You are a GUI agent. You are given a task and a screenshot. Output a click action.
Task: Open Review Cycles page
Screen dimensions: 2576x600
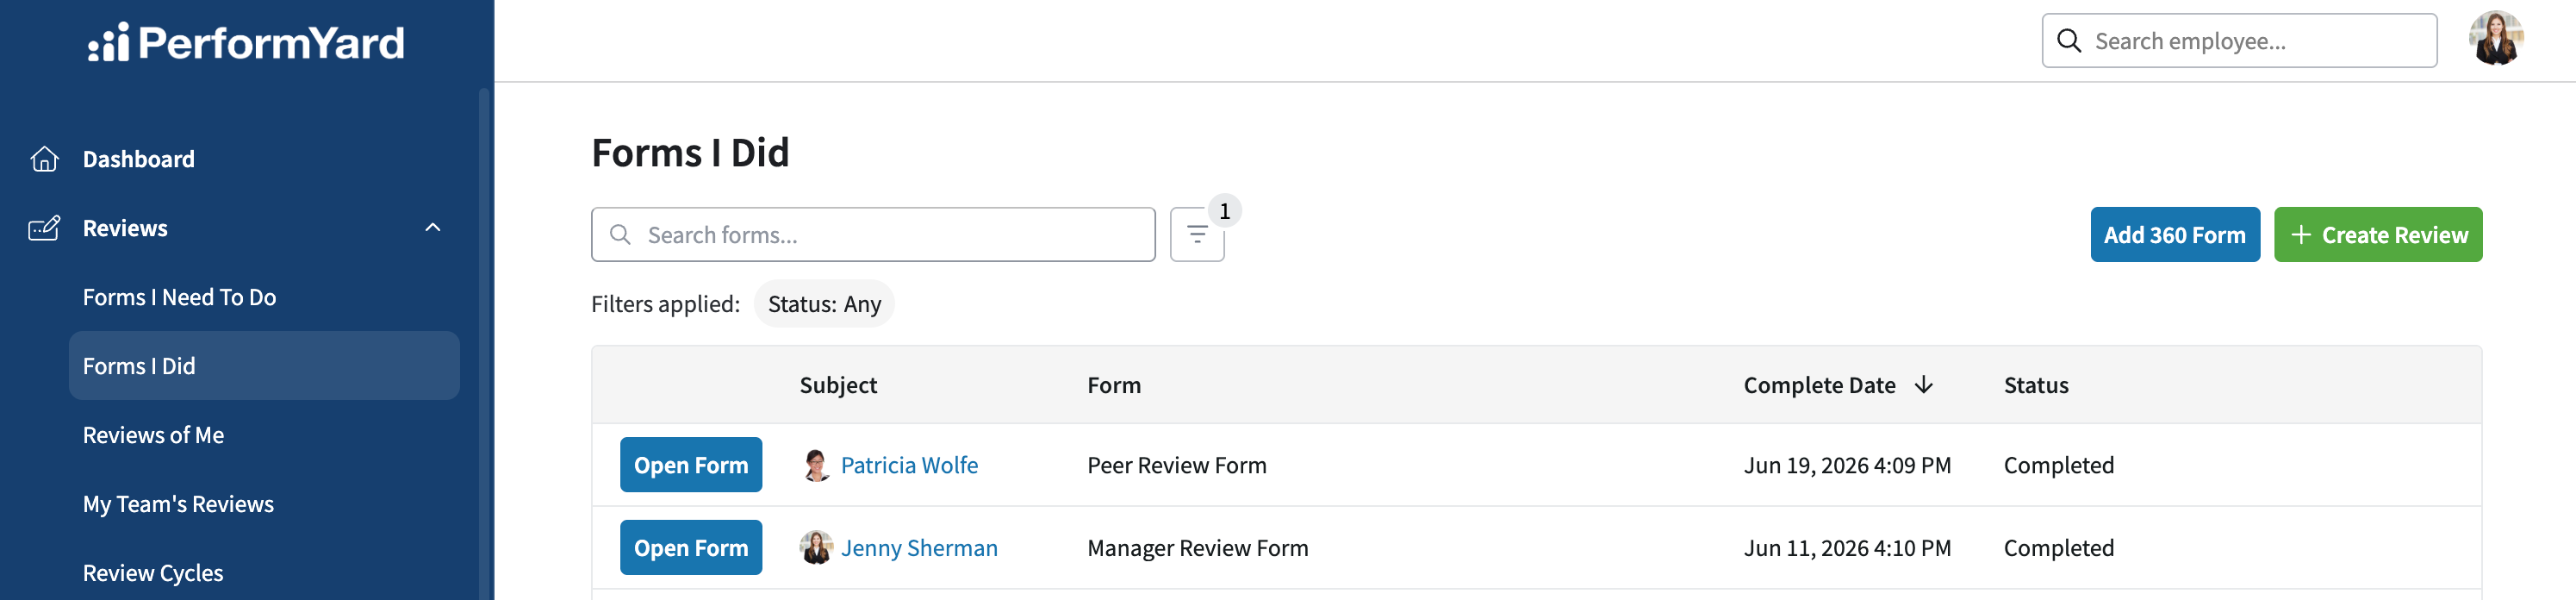pos(153,573)
